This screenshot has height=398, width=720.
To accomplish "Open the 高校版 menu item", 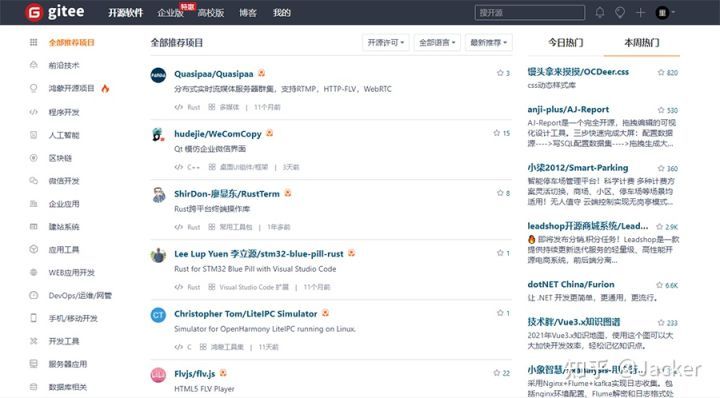I will (211, 13).
